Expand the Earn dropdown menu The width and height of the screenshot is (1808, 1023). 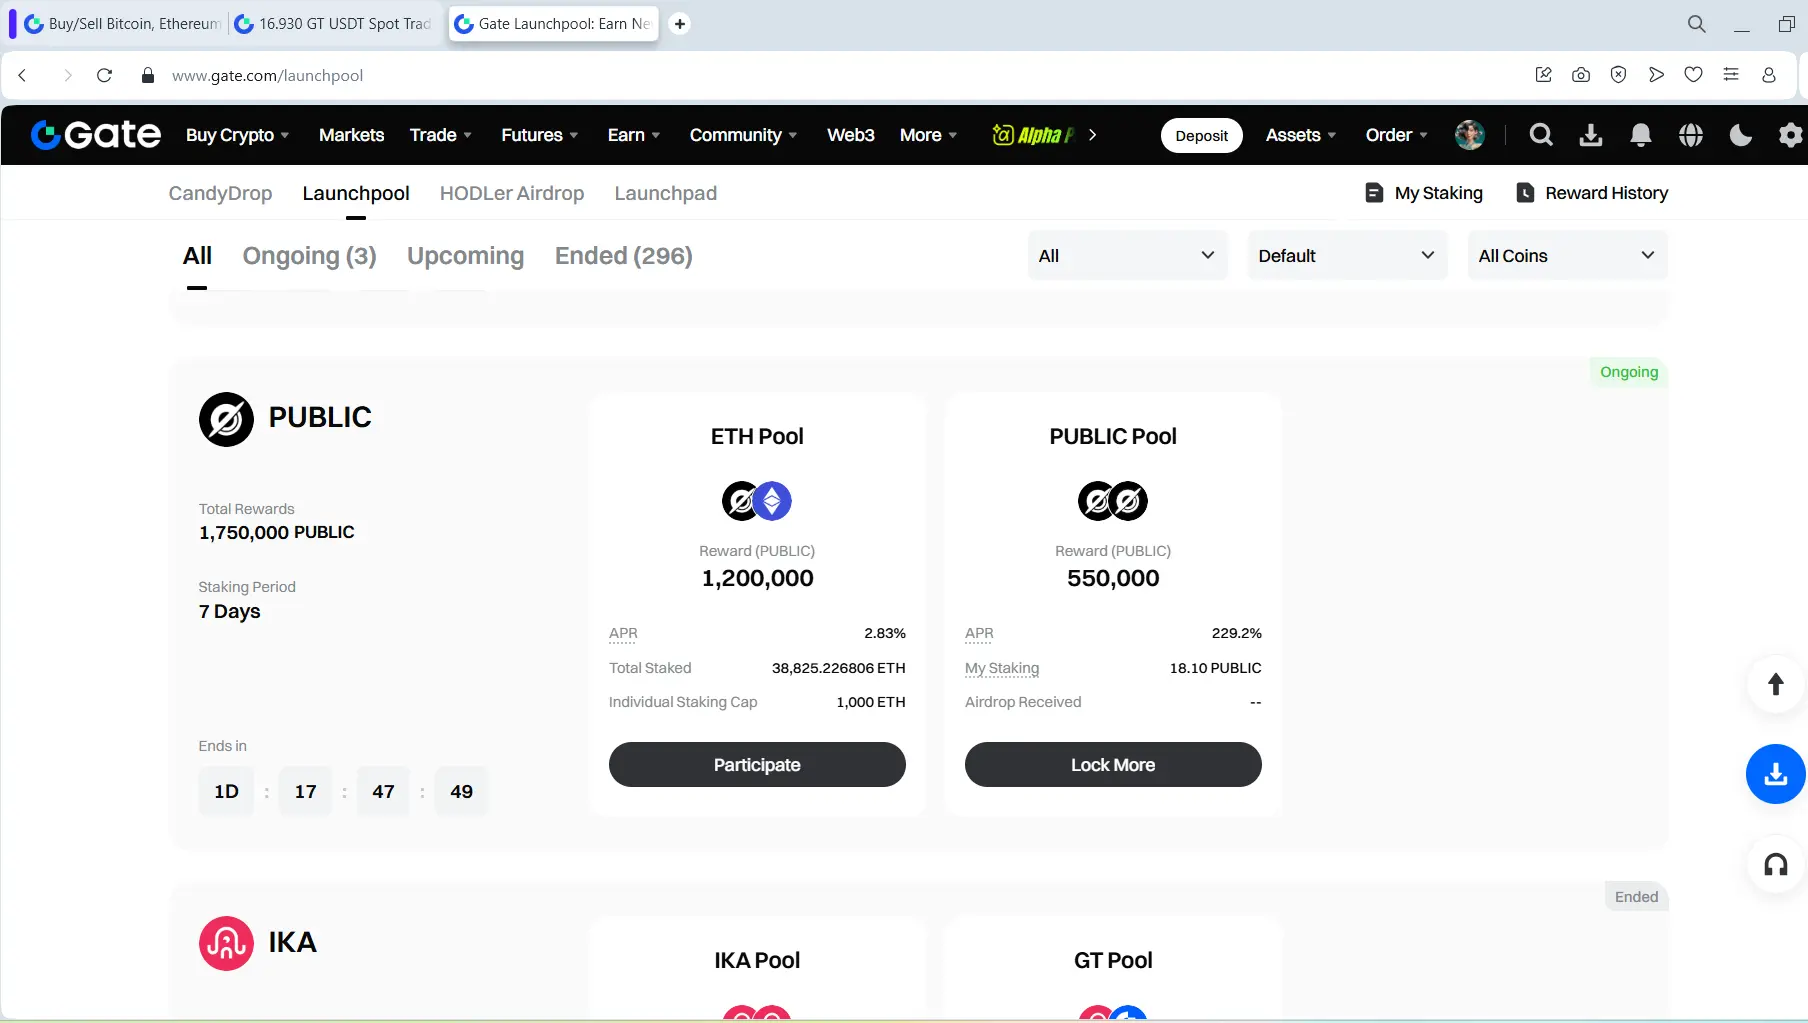click(x=634, y=135)
